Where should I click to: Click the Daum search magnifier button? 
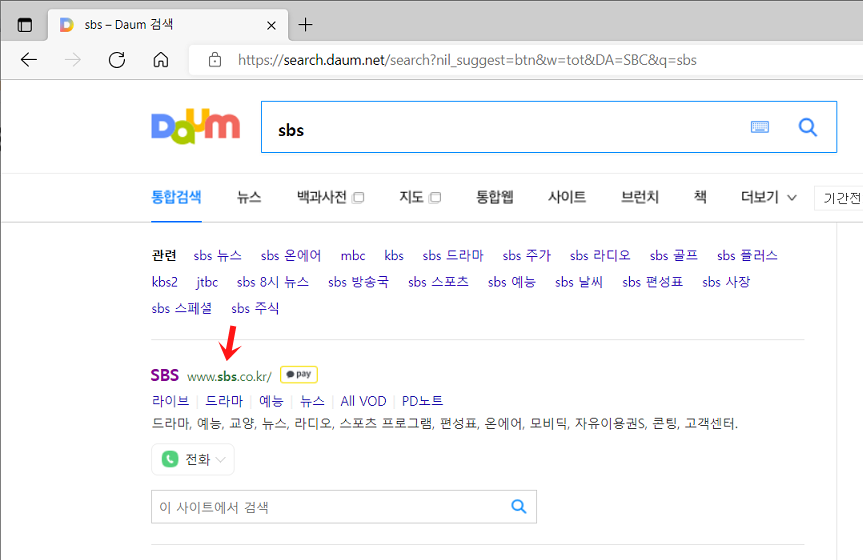pos(807,127)
